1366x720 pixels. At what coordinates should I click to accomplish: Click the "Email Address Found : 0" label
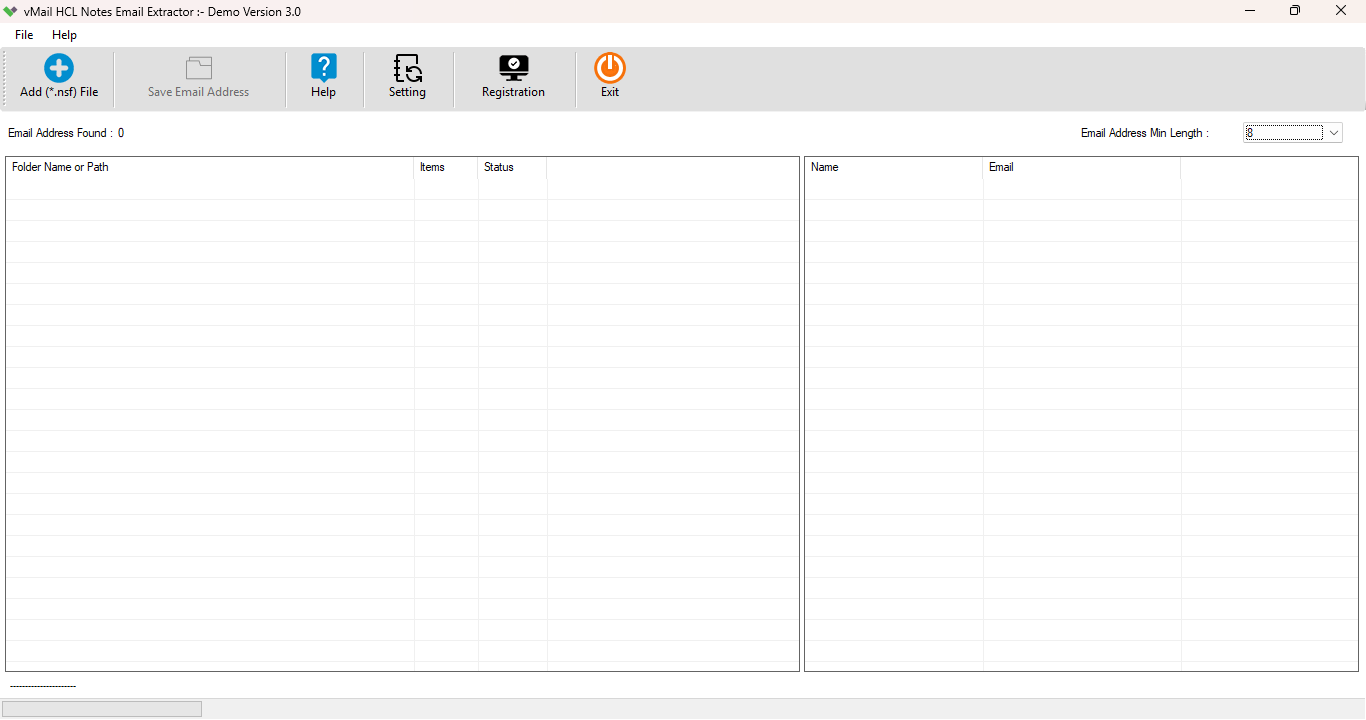(66, 133)
